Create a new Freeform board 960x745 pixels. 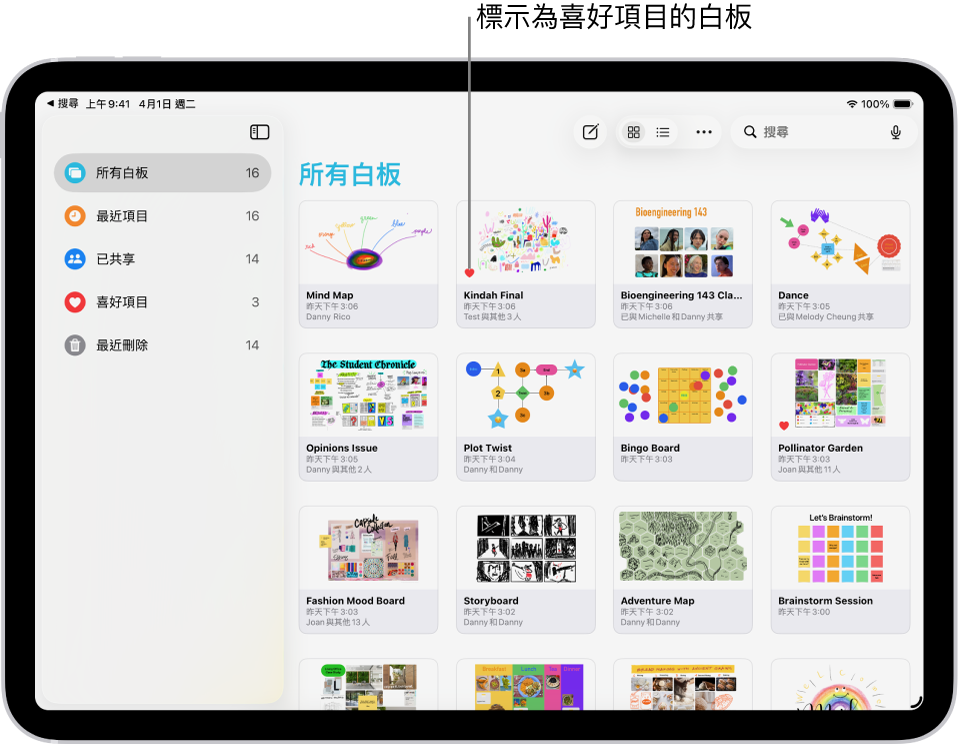(x=590, y=131)
